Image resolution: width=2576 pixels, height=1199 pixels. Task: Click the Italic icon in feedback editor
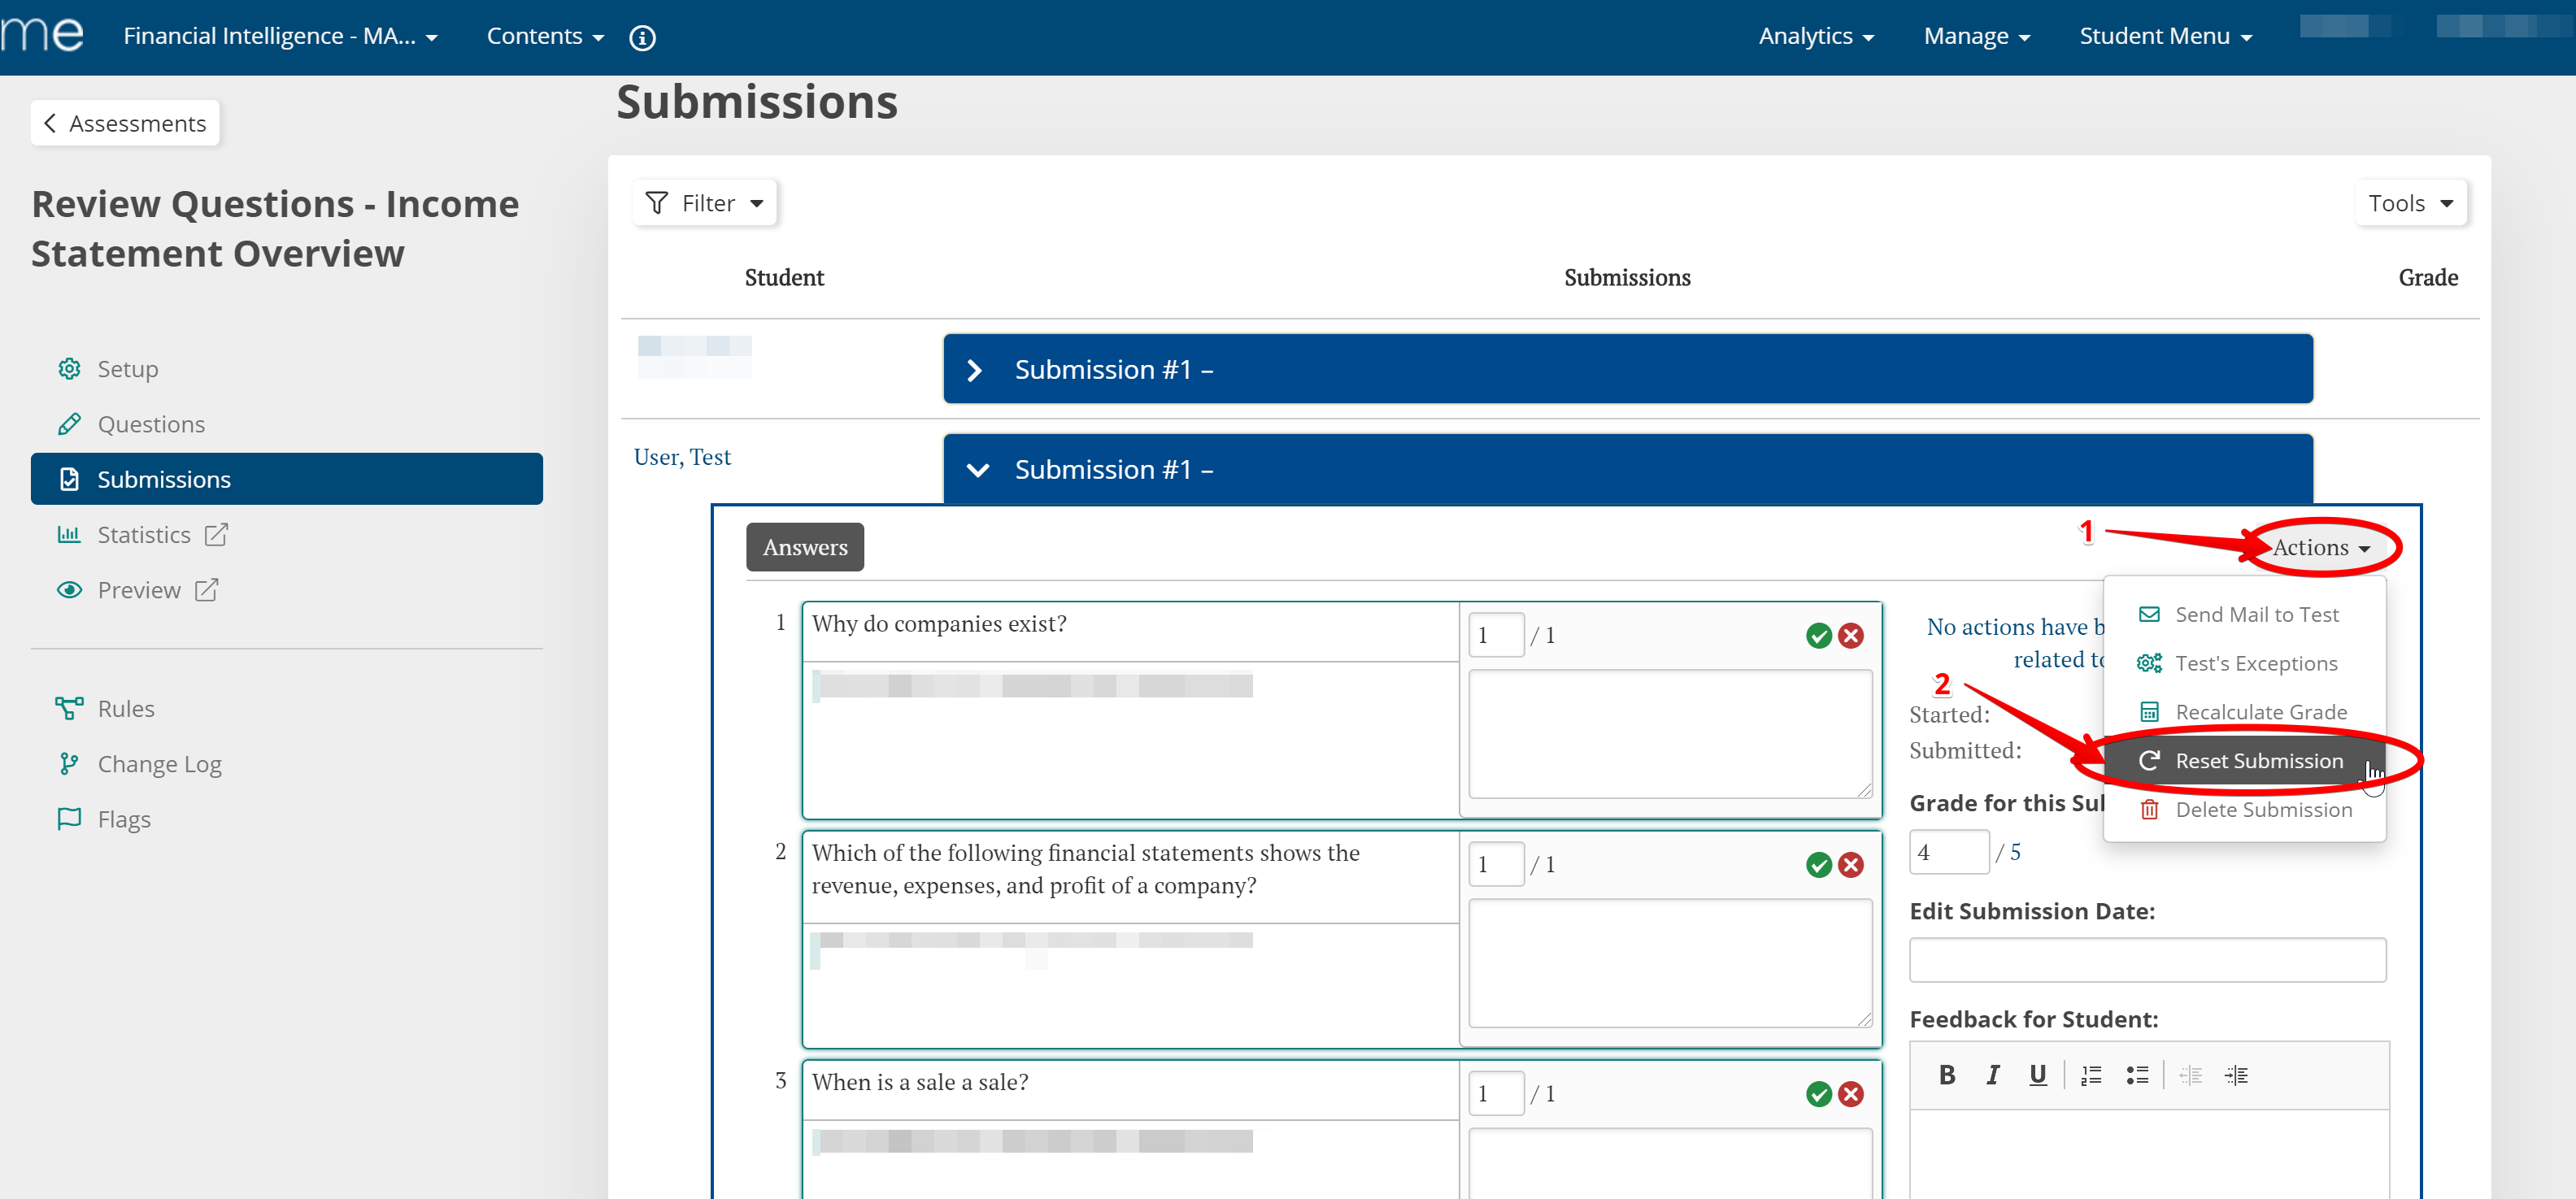coord(1992,1075)
